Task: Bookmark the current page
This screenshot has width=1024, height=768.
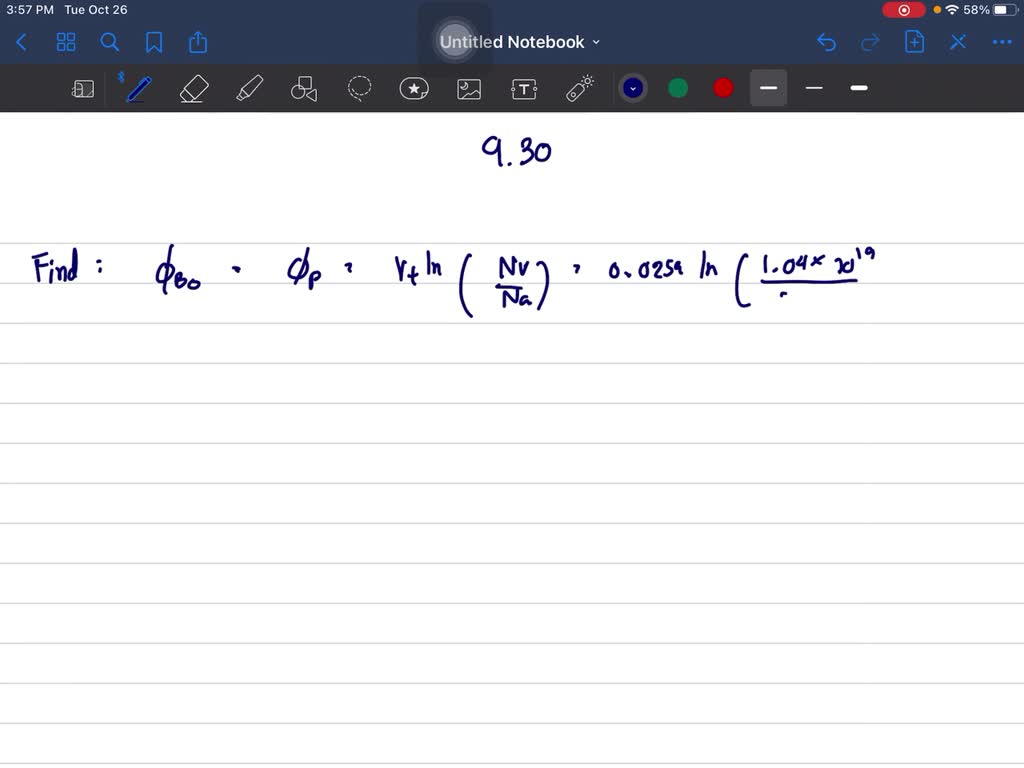Action: tap(154, 42)
